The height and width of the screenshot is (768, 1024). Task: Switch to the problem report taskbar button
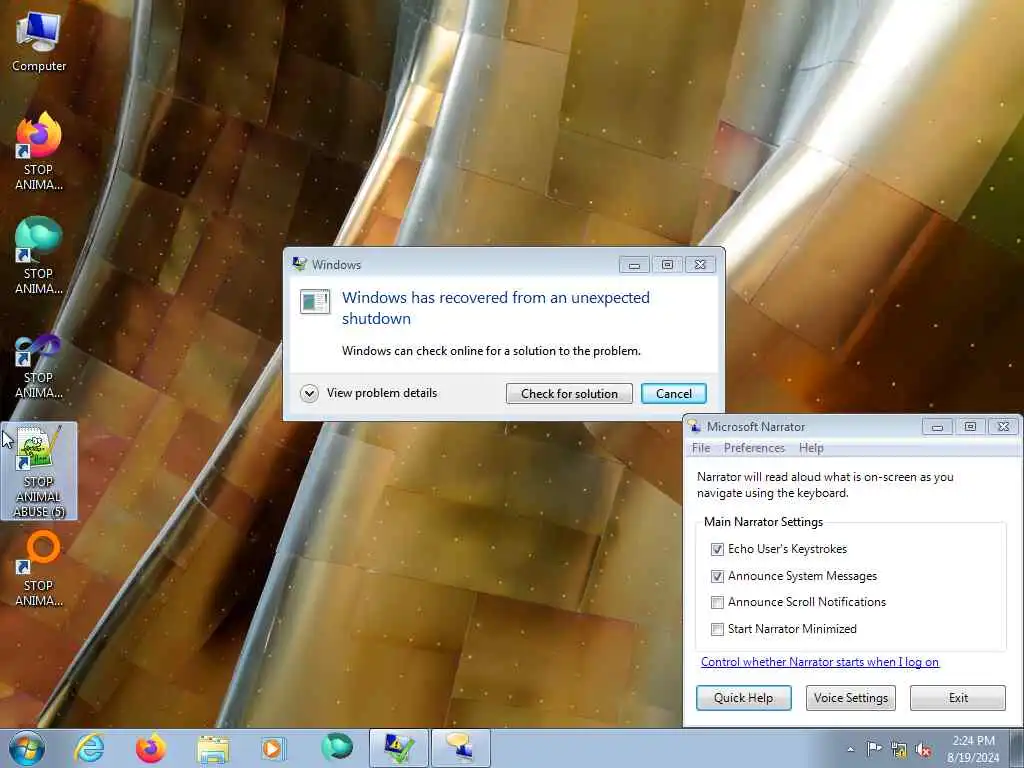click(x=399, y=748)
